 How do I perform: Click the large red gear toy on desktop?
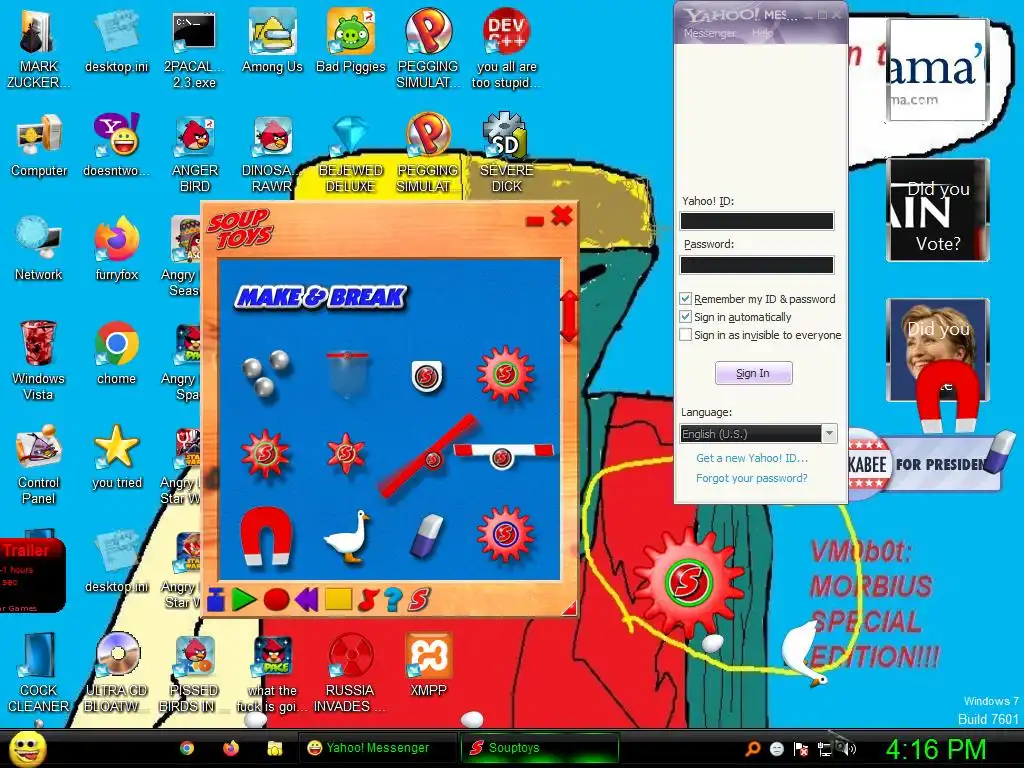pyautogui.click(x=688, y=581)
